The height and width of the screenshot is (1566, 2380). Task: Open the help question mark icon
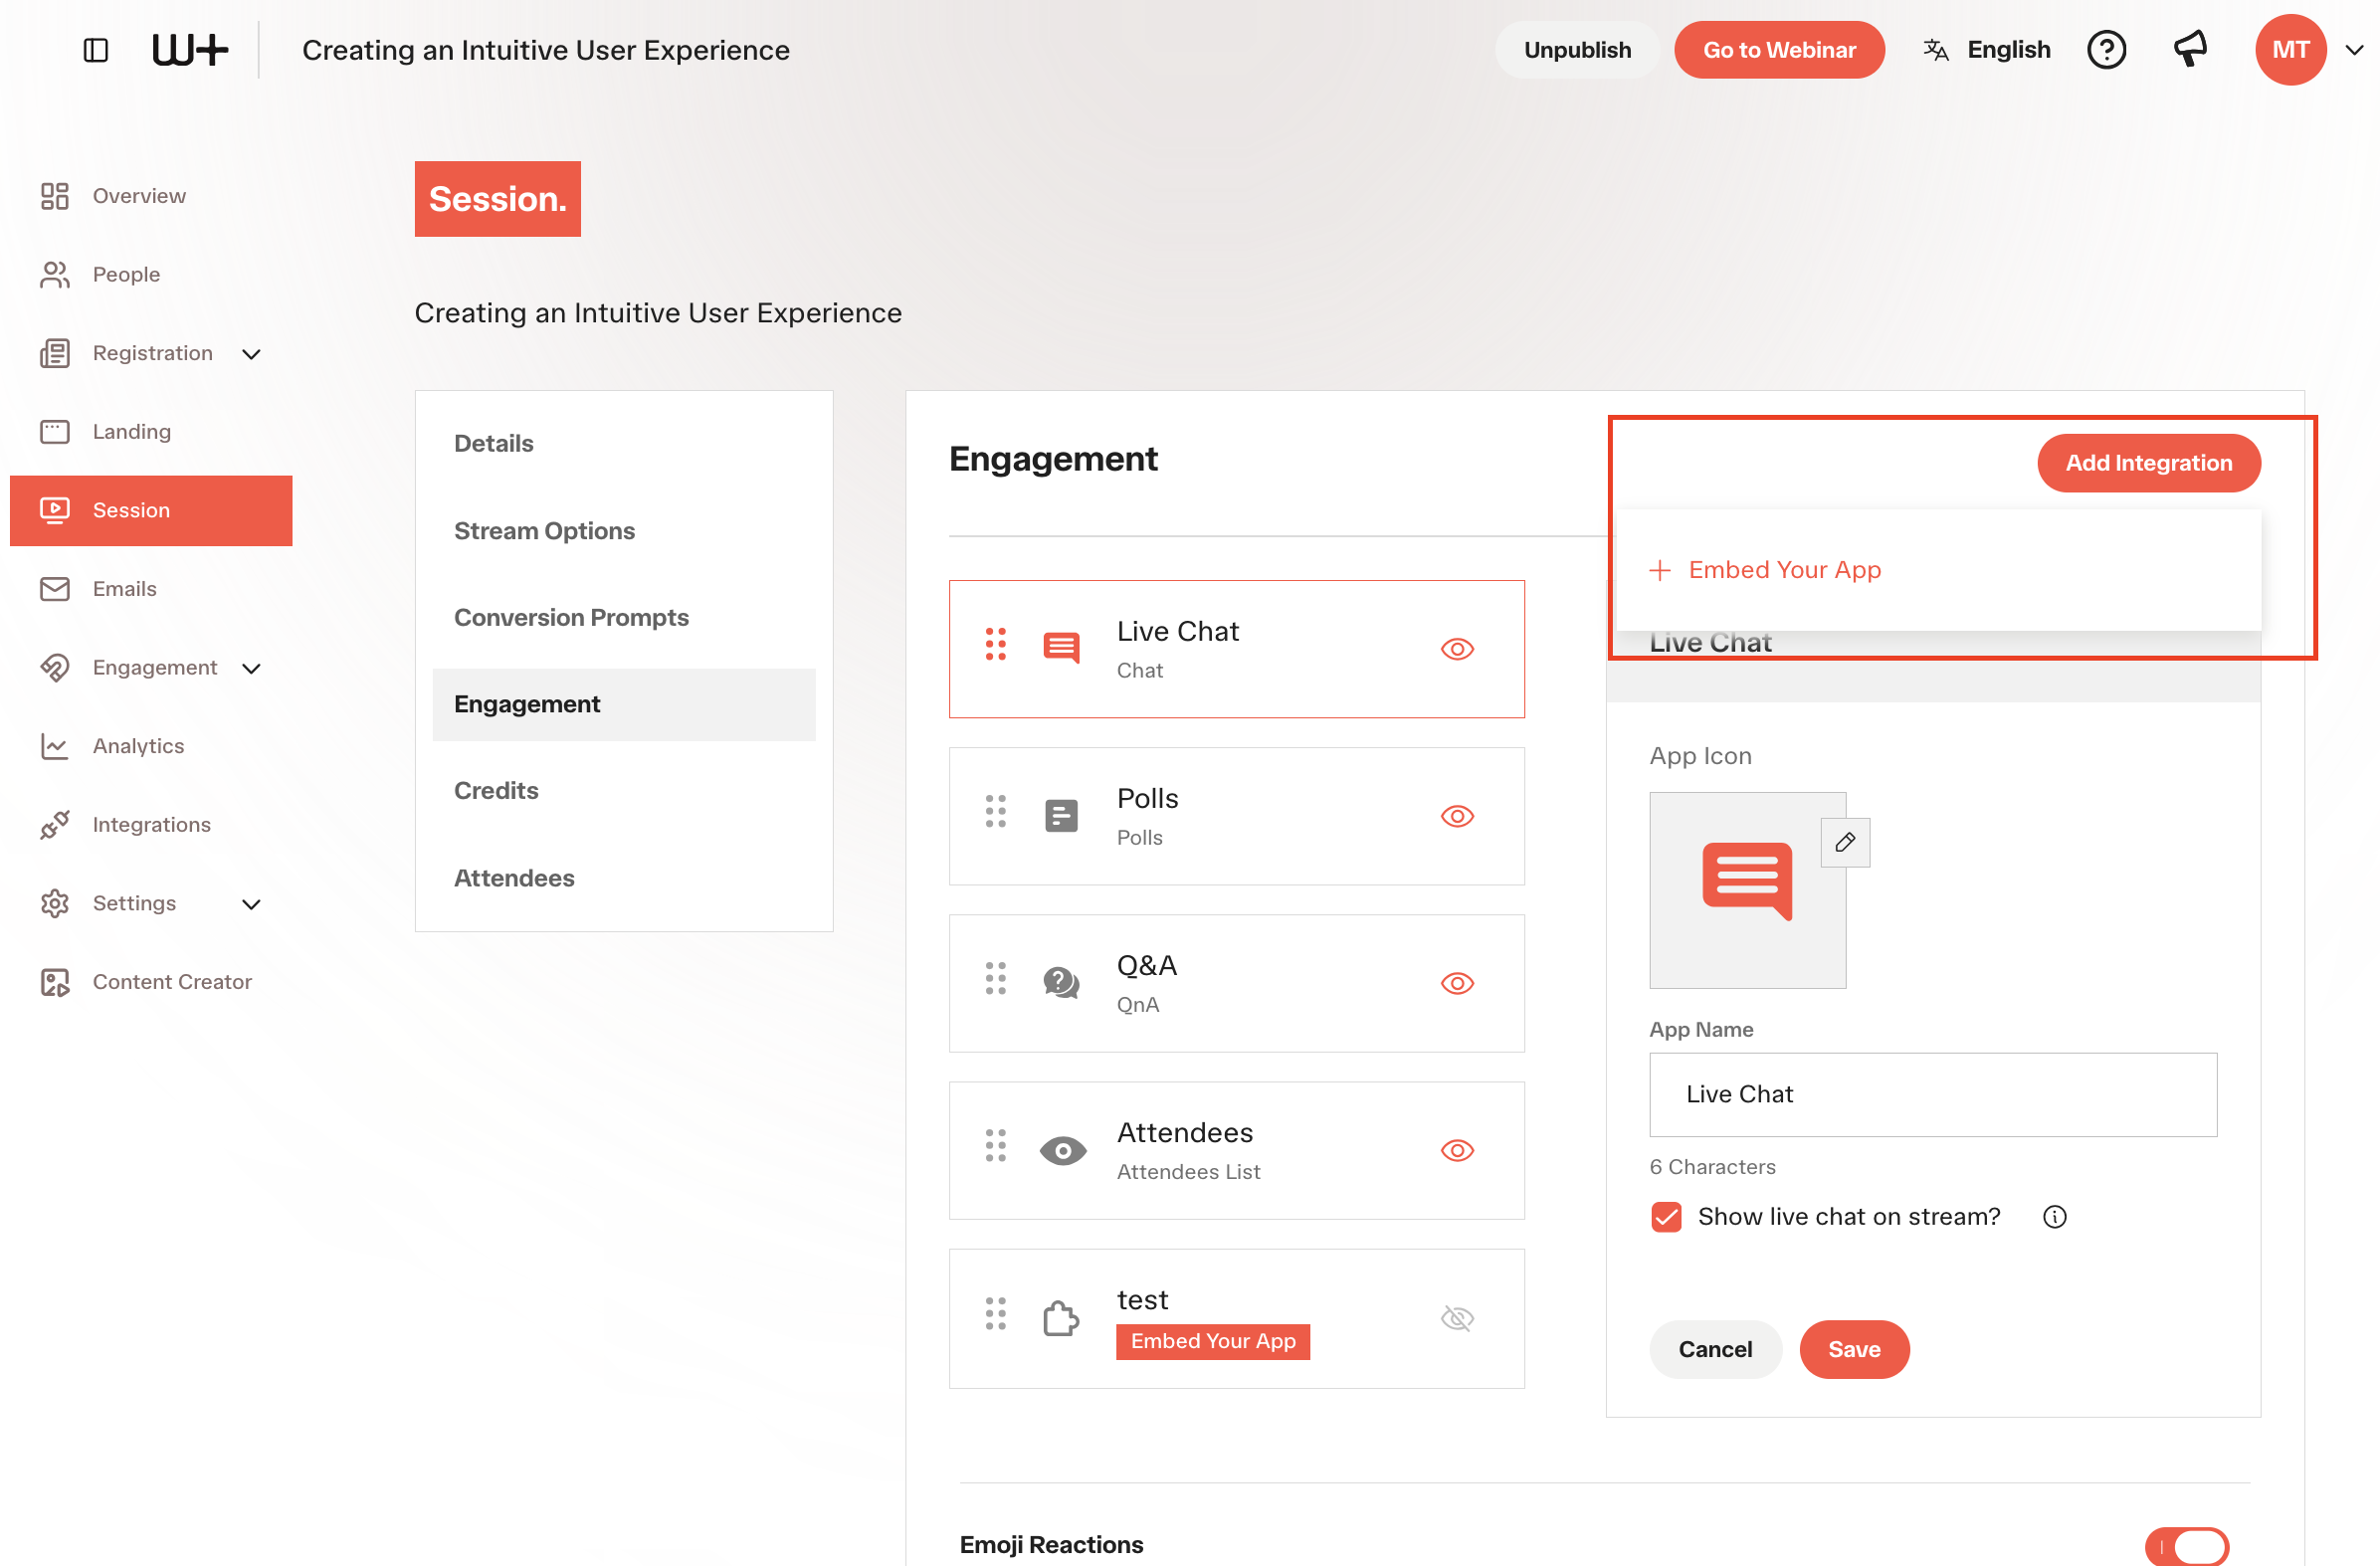[x=2106, y=50]
